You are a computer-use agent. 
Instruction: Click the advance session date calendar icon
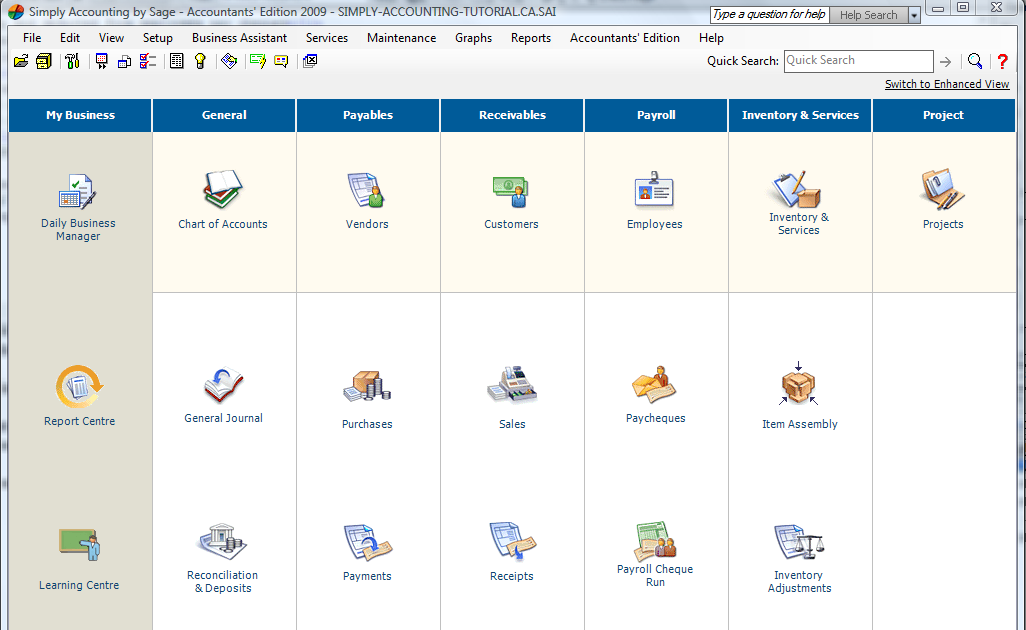click(101, 61)
